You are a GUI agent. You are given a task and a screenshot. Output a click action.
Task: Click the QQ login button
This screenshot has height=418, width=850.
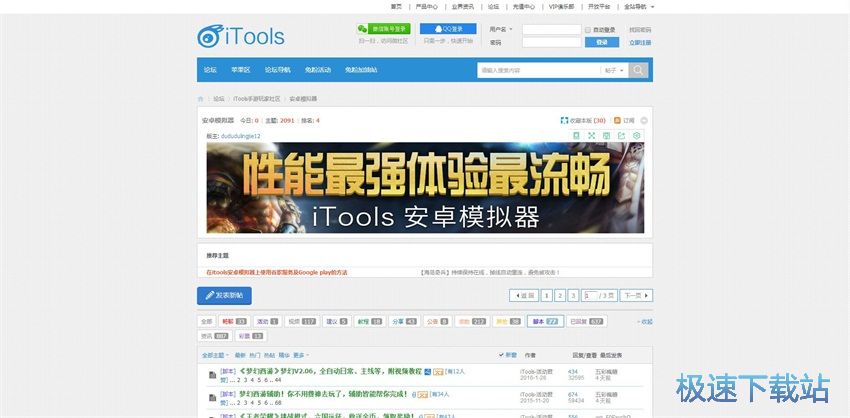[448, 29]
